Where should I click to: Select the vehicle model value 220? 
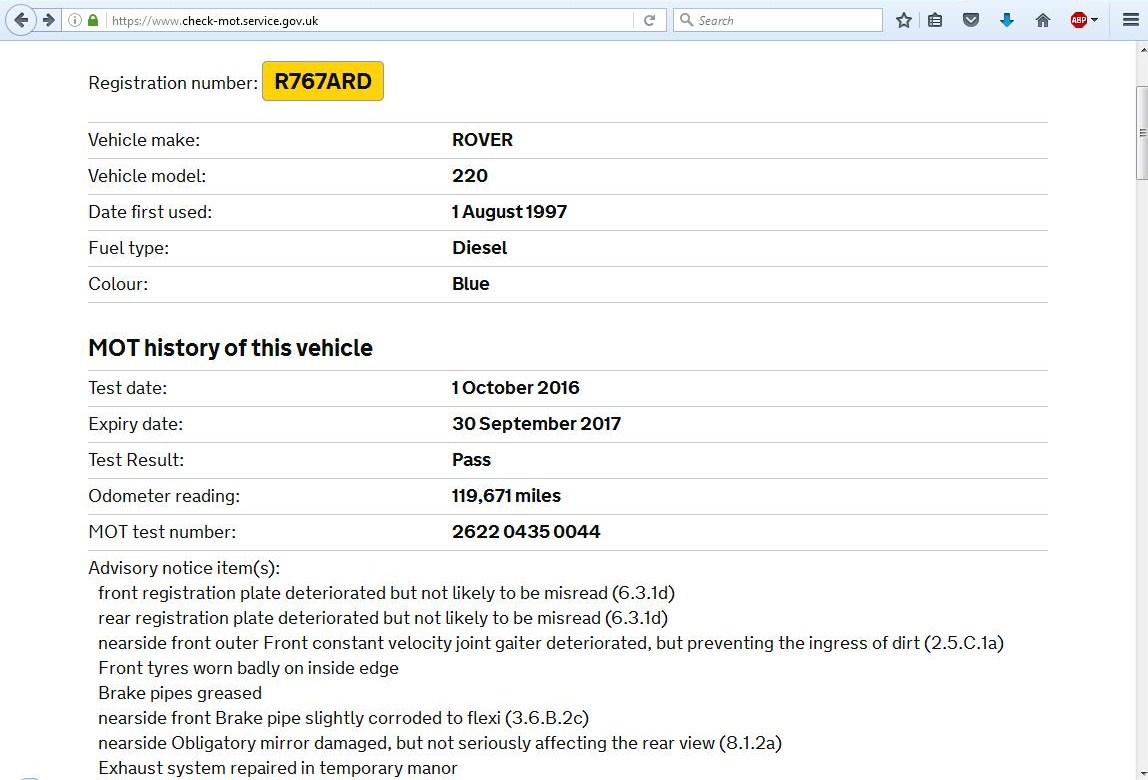[470, 176]
